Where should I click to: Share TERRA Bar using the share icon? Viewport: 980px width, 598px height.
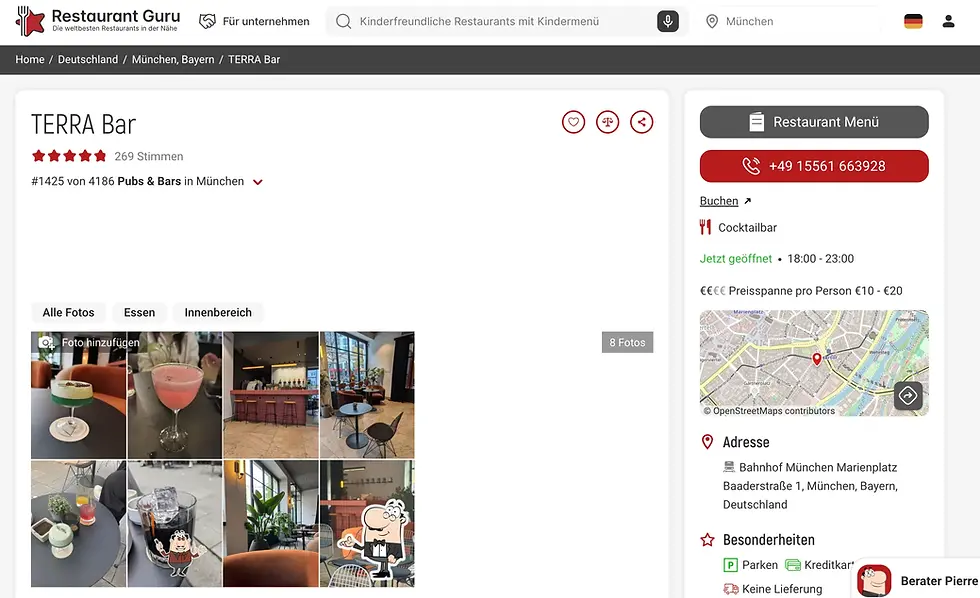click(641, 122)
